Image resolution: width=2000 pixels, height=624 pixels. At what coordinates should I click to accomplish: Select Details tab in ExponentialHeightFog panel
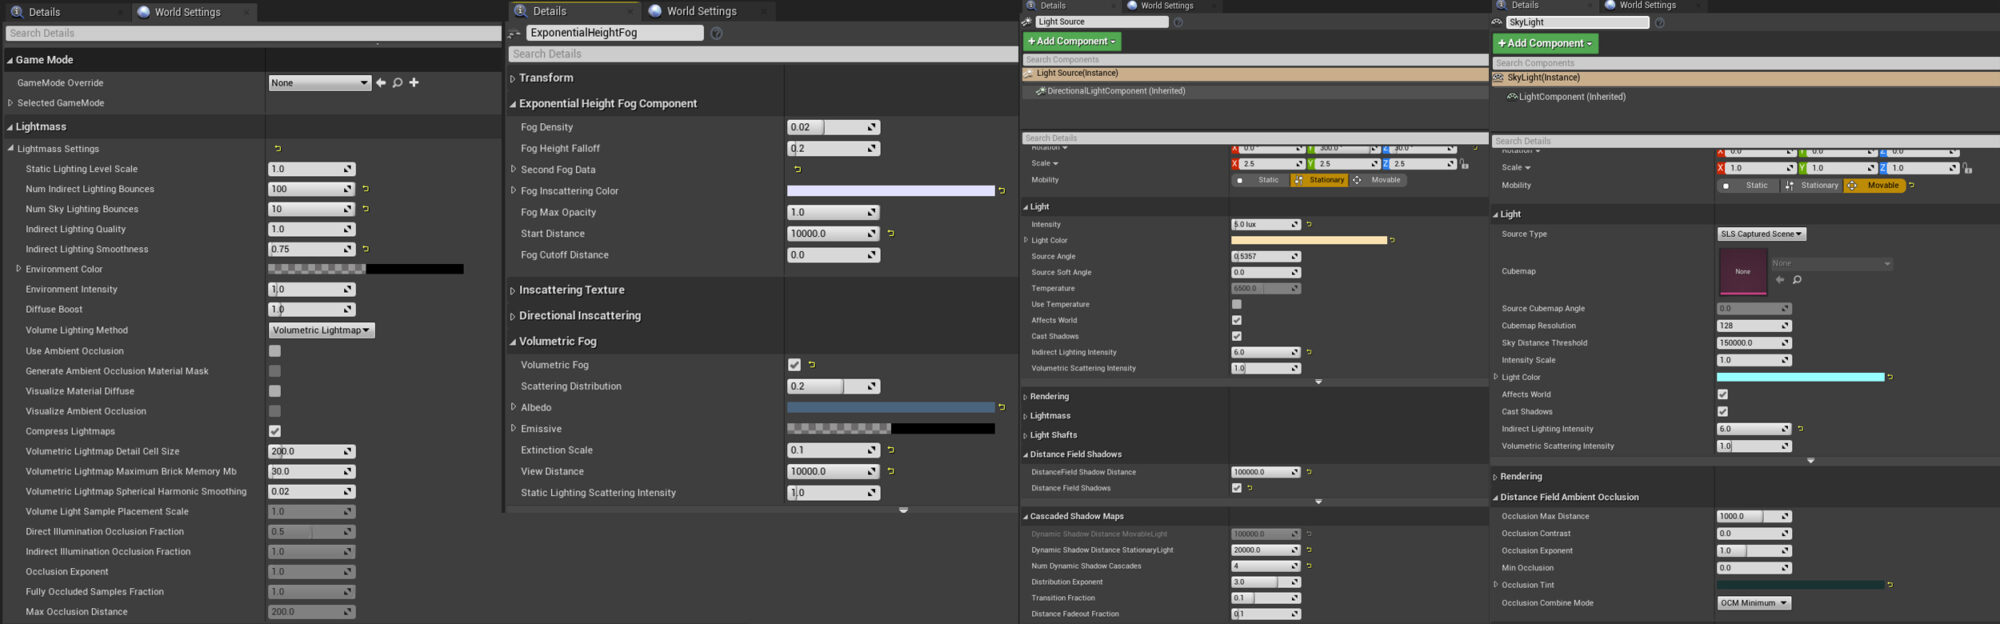549,11
